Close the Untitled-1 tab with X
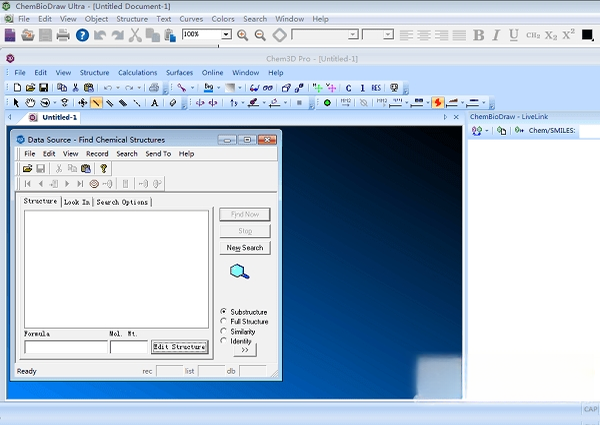Image resolution: width=600 pixels, height=425 pixels. coord(456,117)
